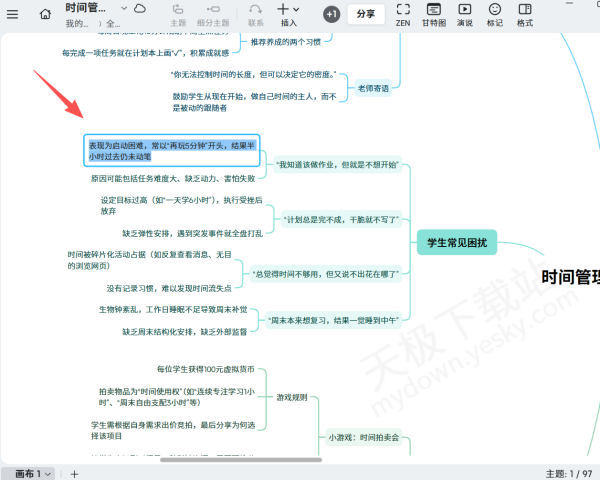This screenshot has height=480, width=600.
Task: Add a relationship line (联系)
Action: pyautogui.click(x=256, y=14)
